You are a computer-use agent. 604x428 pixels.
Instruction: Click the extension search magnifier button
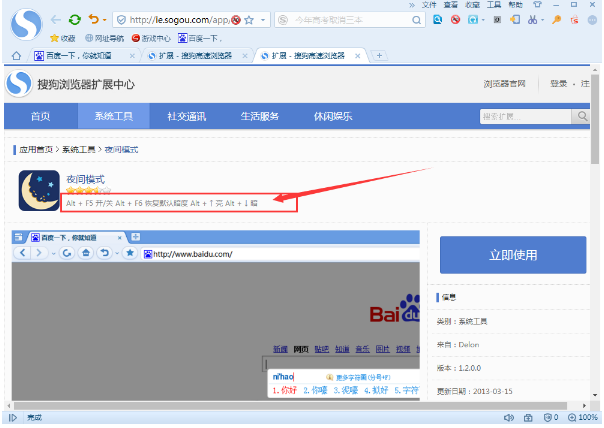pyautogui.click(x=582, y=116)
